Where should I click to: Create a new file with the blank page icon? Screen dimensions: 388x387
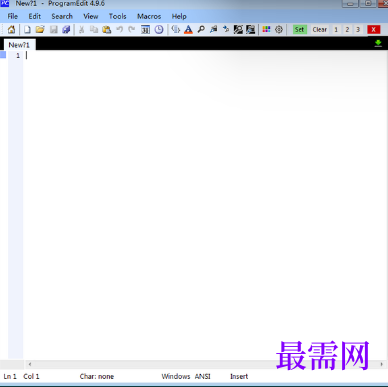[x=27, y=30]
